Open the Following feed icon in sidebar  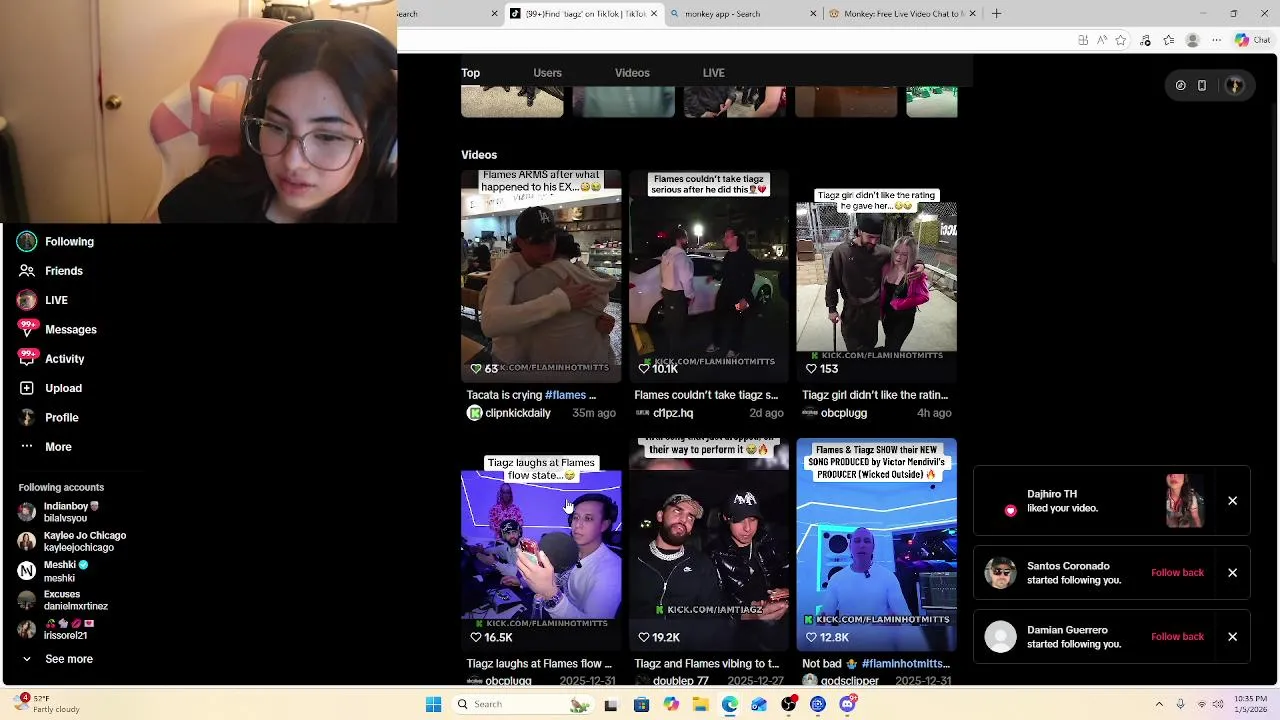click(x=27, y=241)
